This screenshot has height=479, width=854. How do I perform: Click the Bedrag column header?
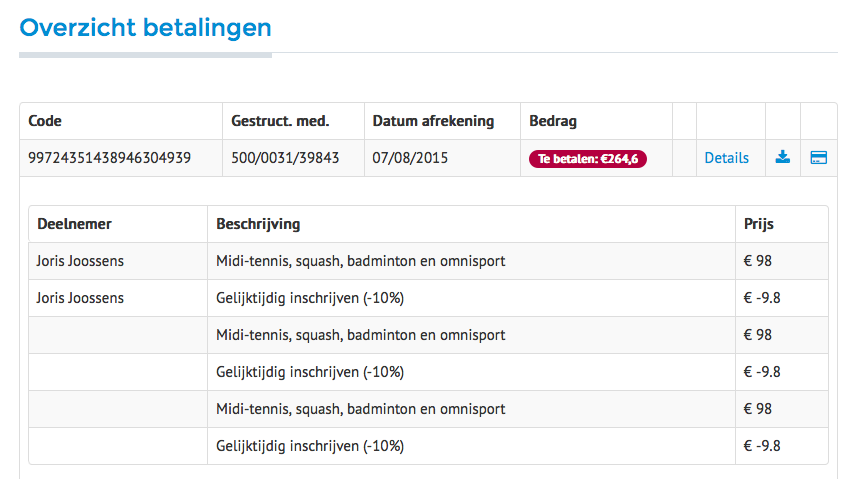tap(553, 121)
